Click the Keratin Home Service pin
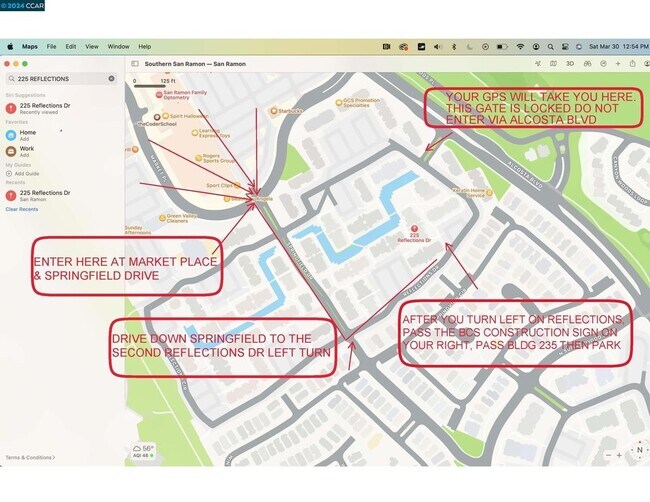Screen dimensions: 650x502 (x=489, y=192)
